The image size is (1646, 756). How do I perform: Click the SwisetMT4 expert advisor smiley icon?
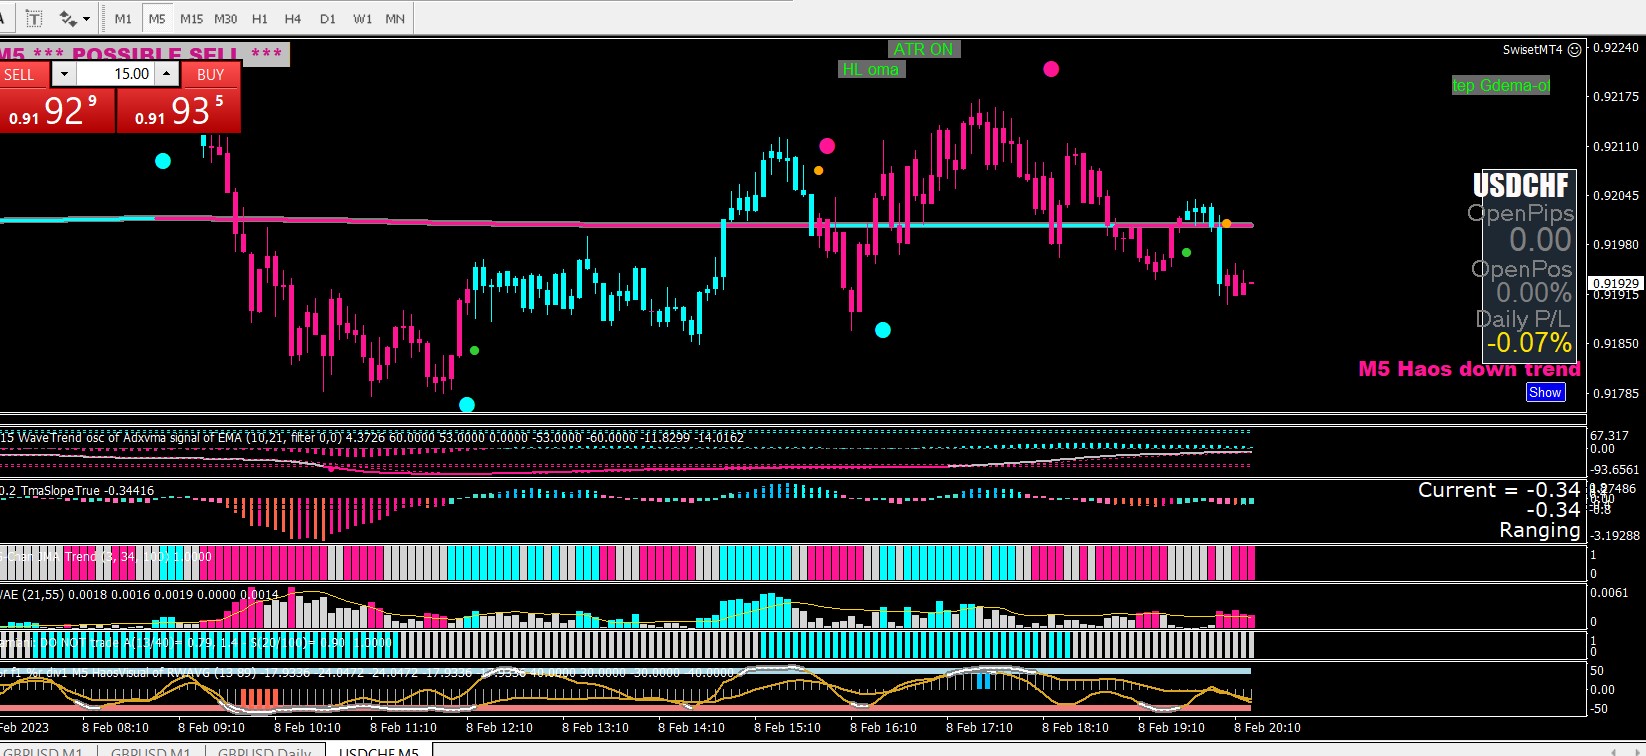tap(1574, 50)
